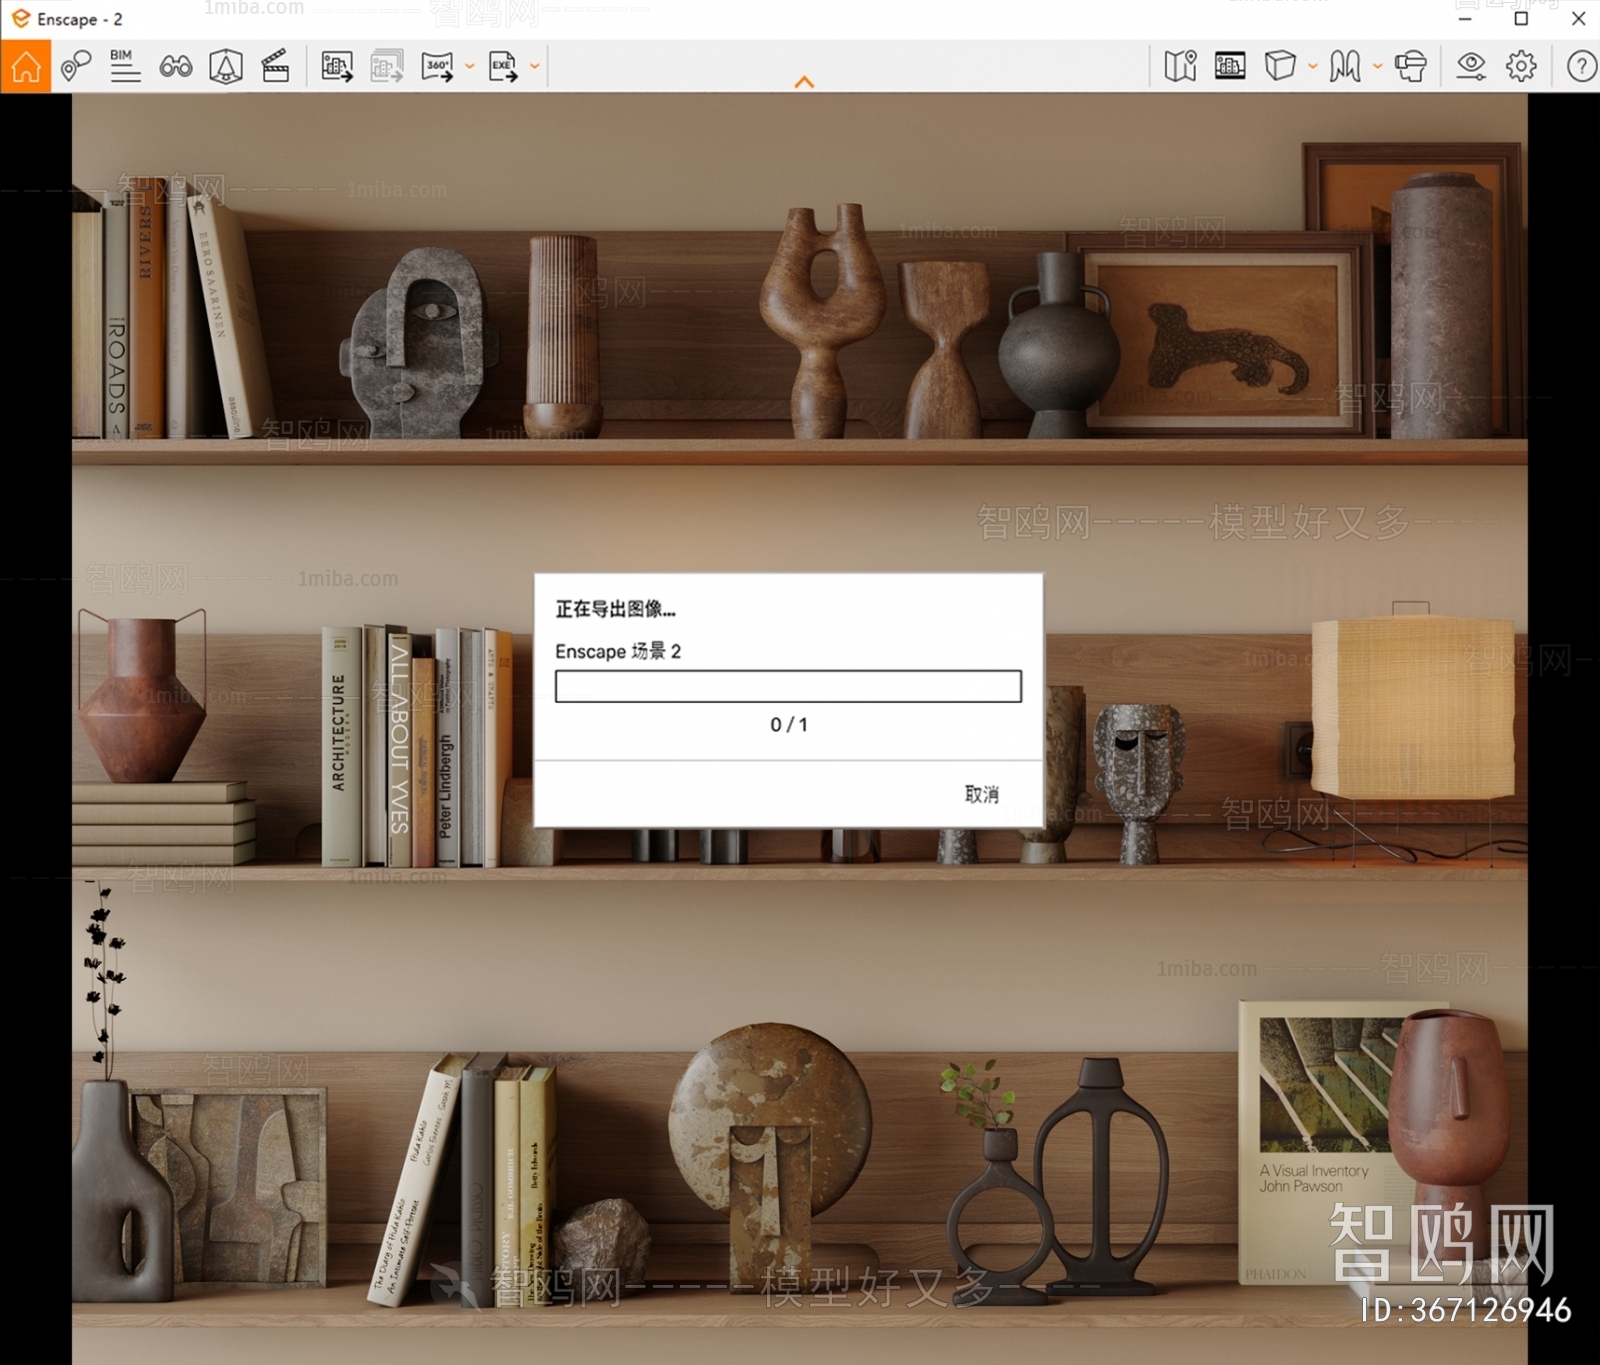Click the export progress bar
Viewport: 1600px width, 1365px height.
pos(788,686)
